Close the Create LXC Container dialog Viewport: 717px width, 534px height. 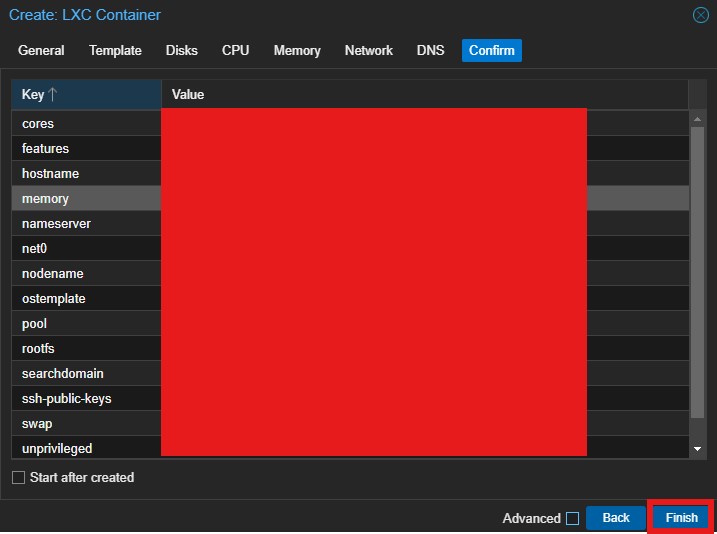click(700, 15)
